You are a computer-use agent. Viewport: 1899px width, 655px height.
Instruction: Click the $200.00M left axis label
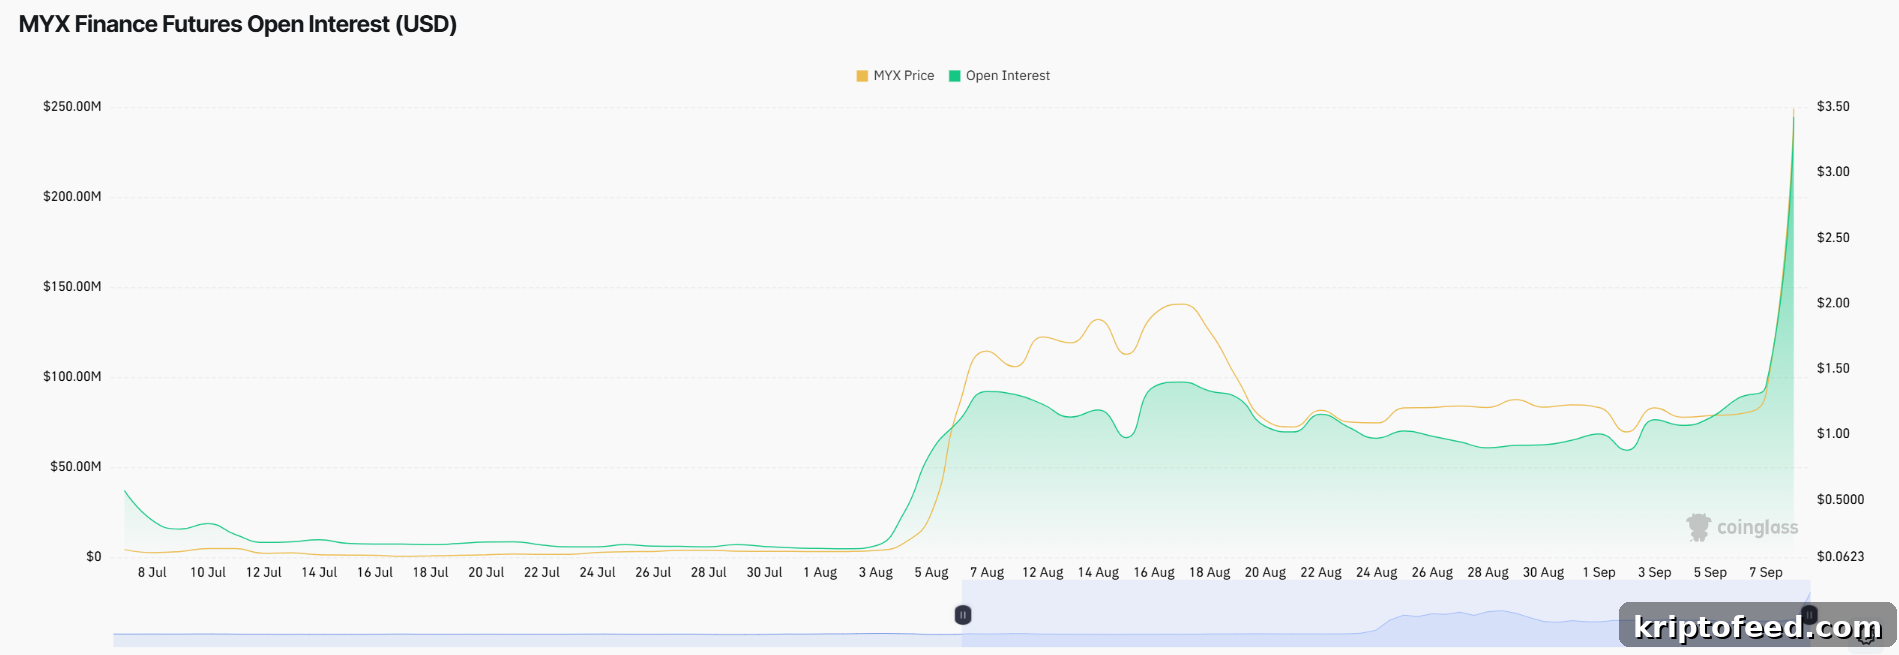72,197
